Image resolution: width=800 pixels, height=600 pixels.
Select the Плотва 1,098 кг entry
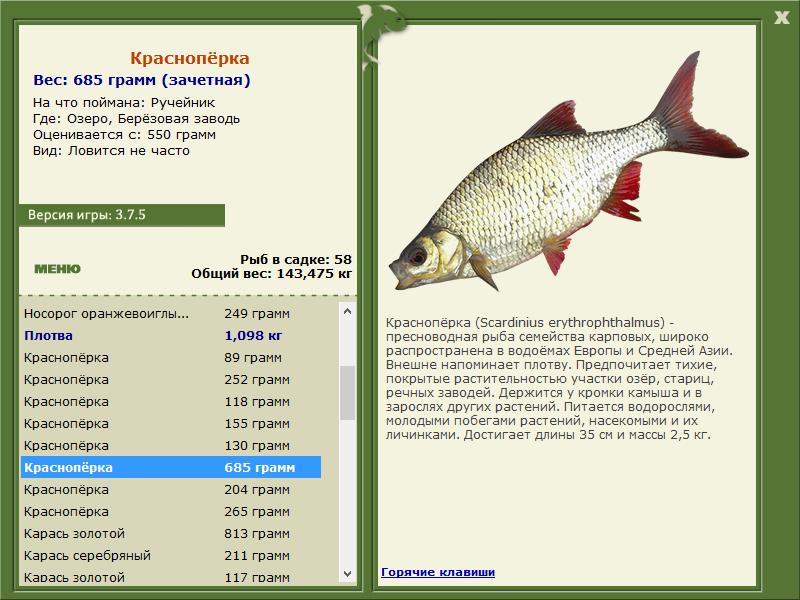point(171,336)
